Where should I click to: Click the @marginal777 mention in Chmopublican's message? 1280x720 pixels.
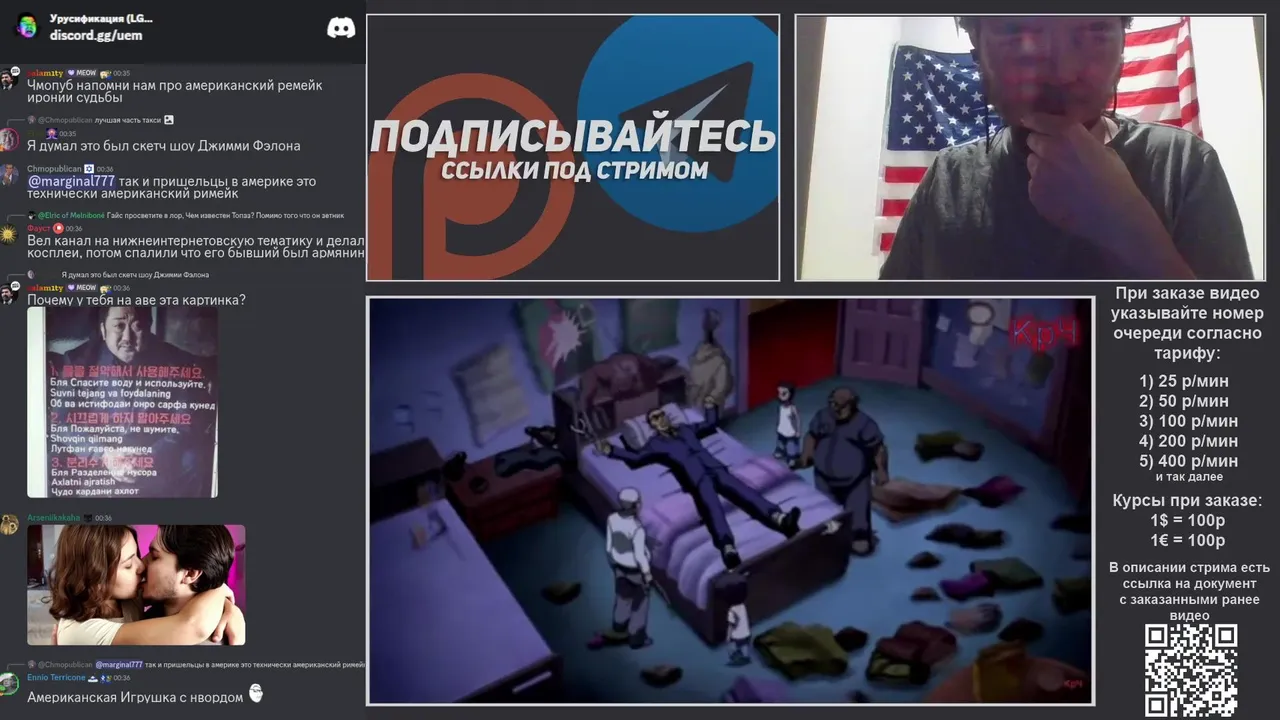coord(71,181)
